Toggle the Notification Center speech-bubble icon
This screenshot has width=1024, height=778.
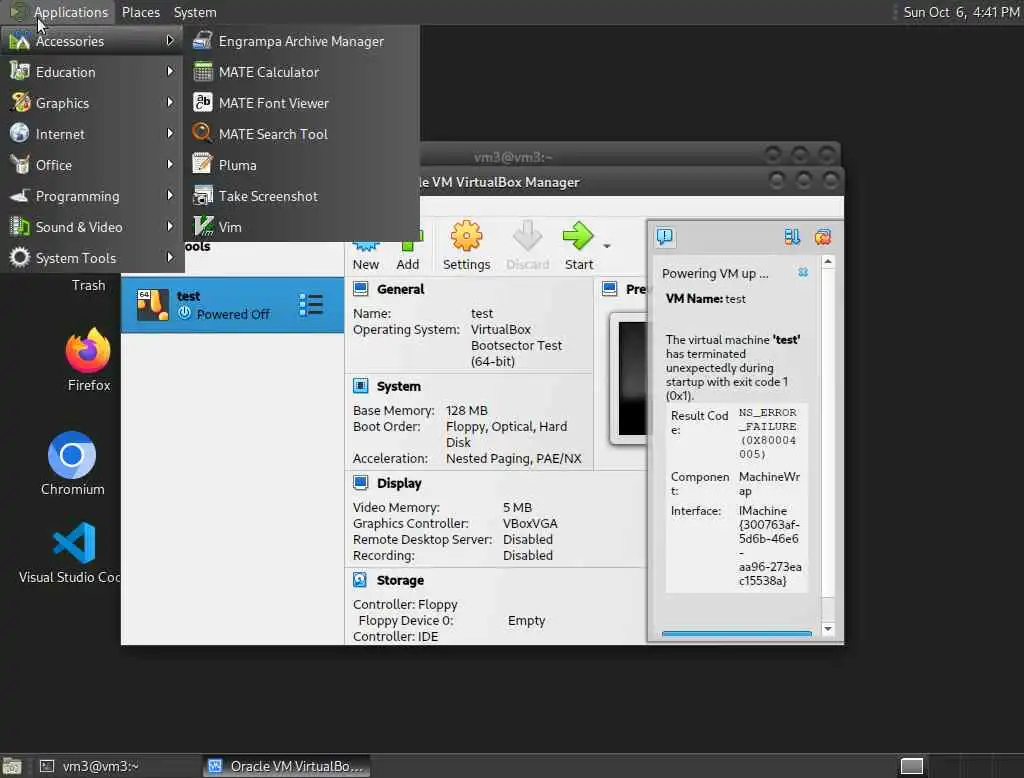coord(665,236)
